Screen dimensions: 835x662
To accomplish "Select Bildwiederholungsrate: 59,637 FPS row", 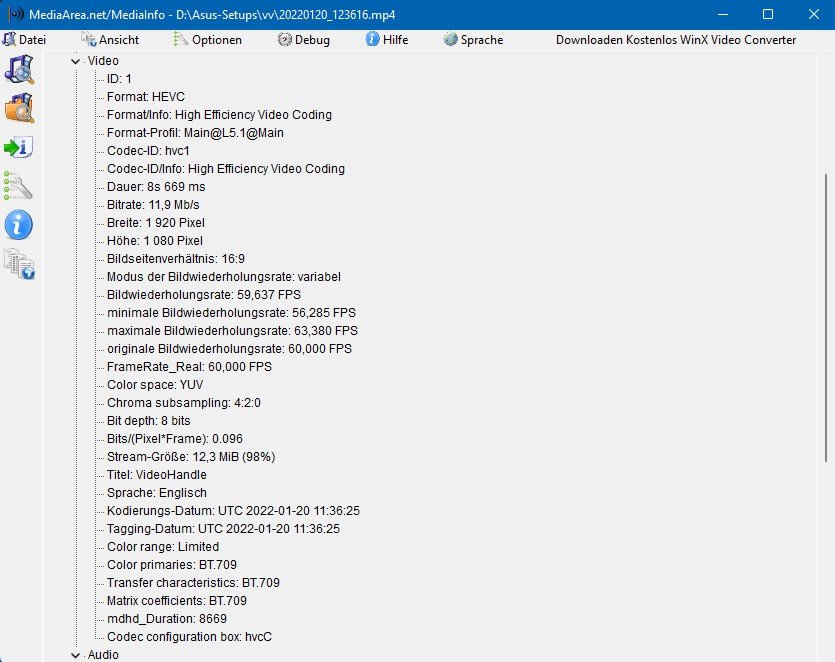I will pos(204,295).
